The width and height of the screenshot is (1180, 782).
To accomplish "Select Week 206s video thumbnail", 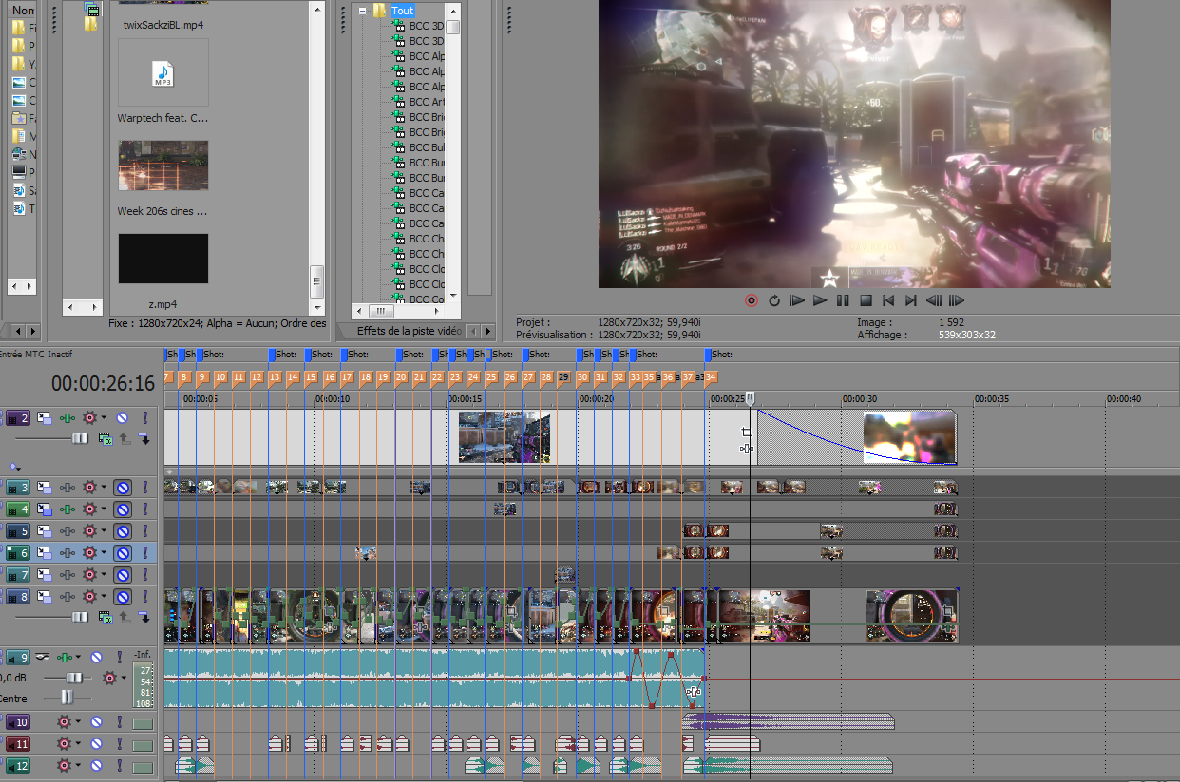I will 163,166.
